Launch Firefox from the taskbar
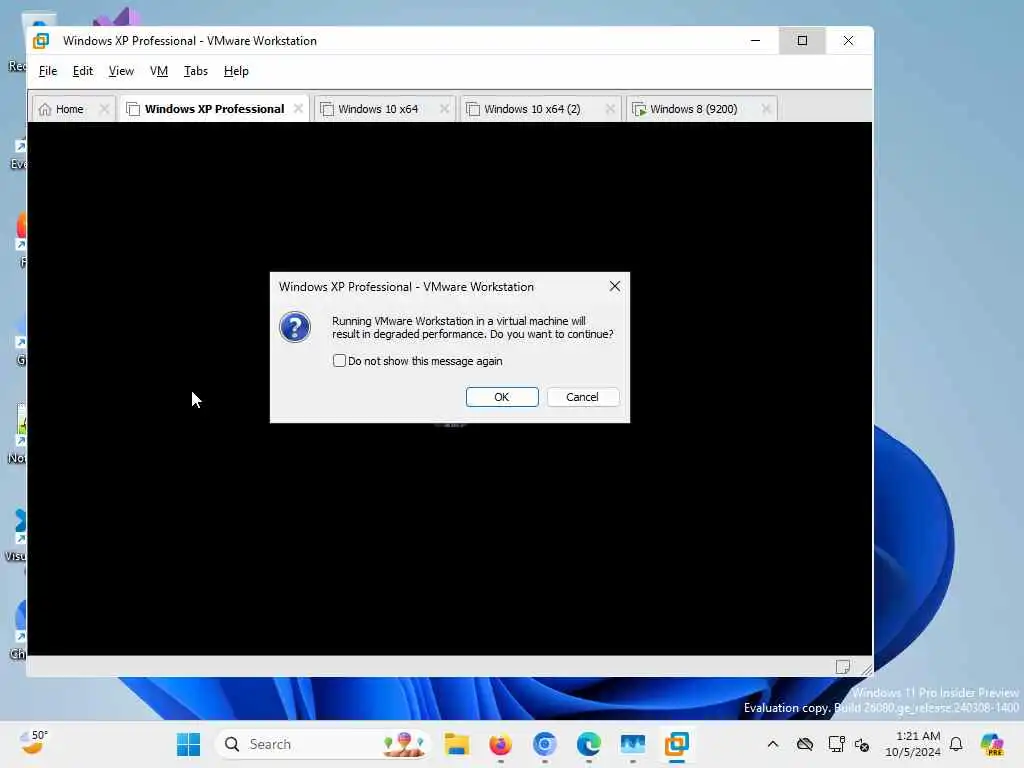Image resolution: width=1024 pixels, height=768 pixels. point(501,744)
